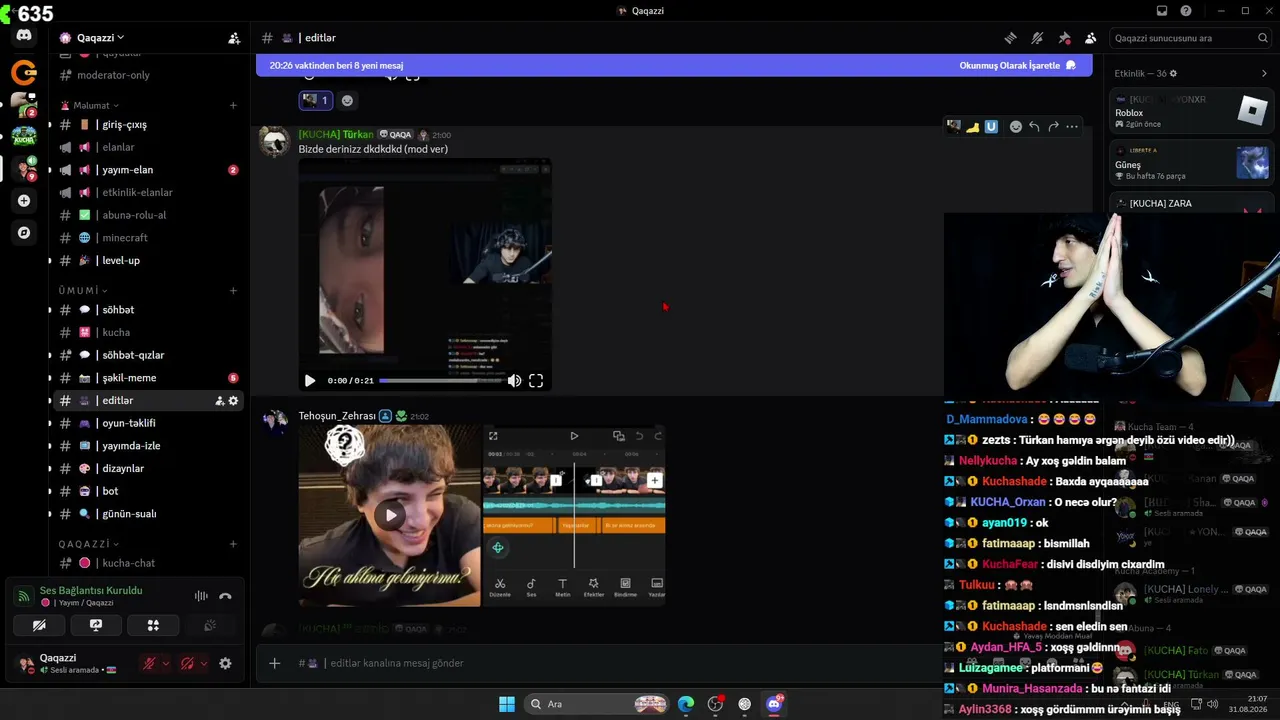Screen dimensions: 1280x720
Task: Open microphone input options arrow
Action: [x=166, y=663]
